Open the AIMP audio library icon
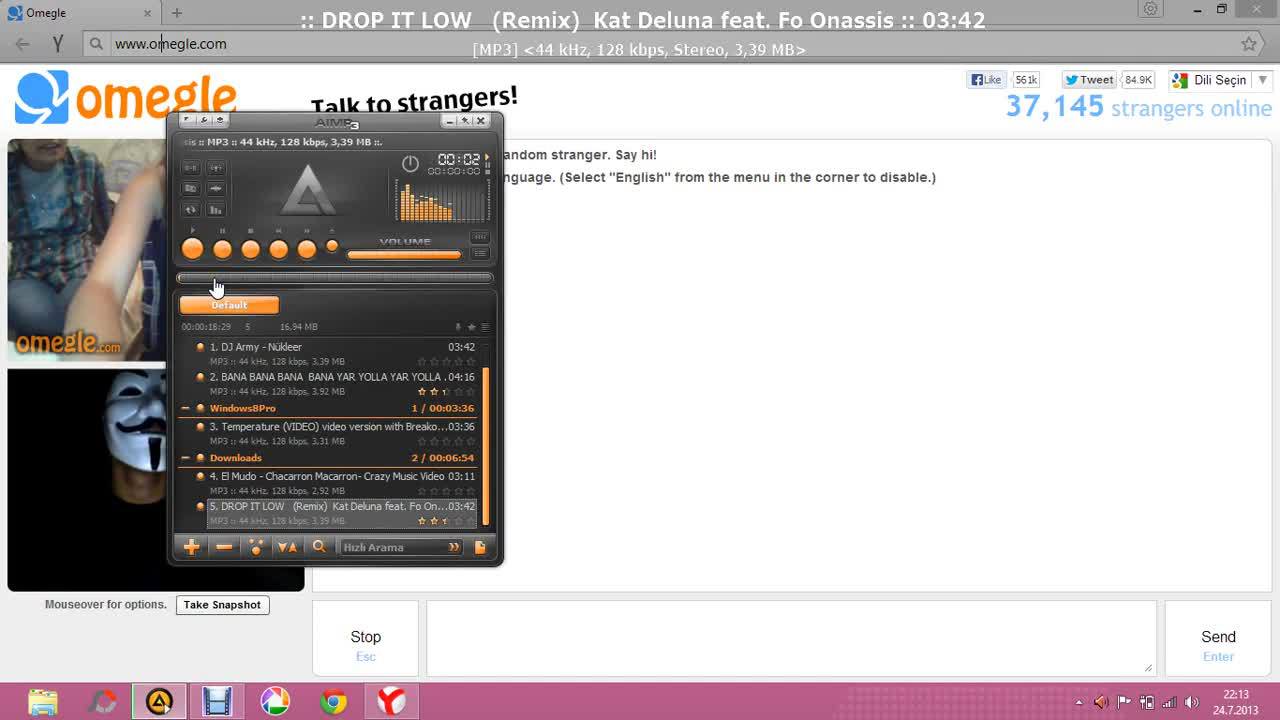This screenshot has width=1280, height=720. pyautogui.click(x=190, y=188)
